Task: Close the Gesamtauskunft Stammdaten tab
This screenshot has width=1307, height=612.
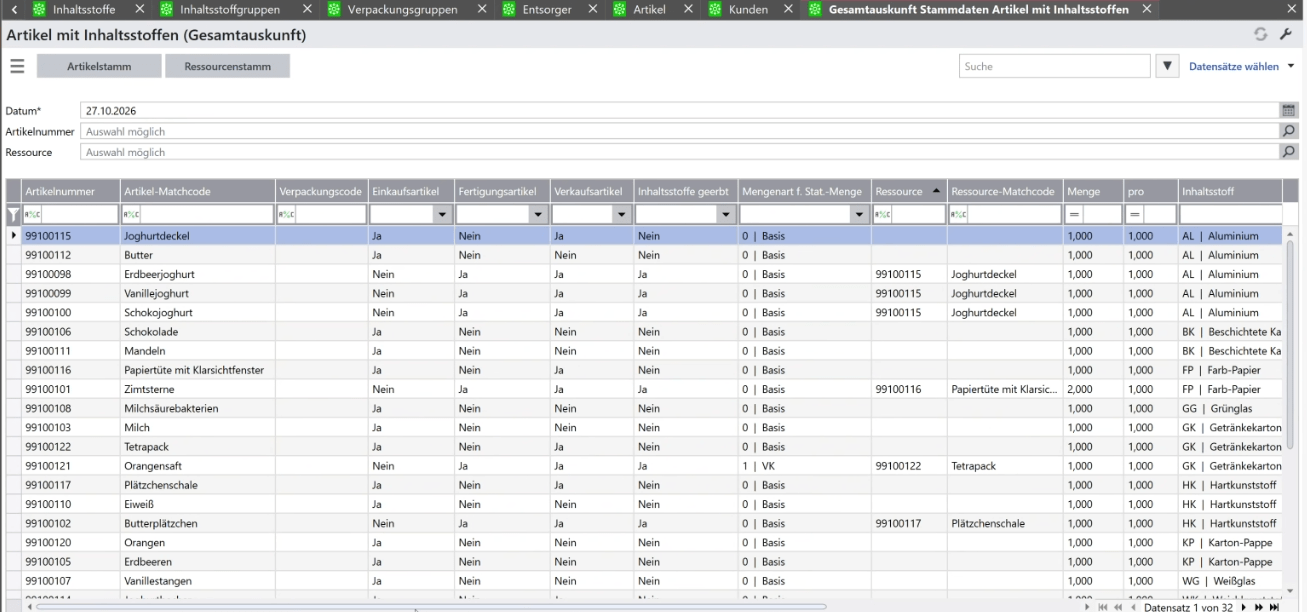Action: pos(1146,9)
